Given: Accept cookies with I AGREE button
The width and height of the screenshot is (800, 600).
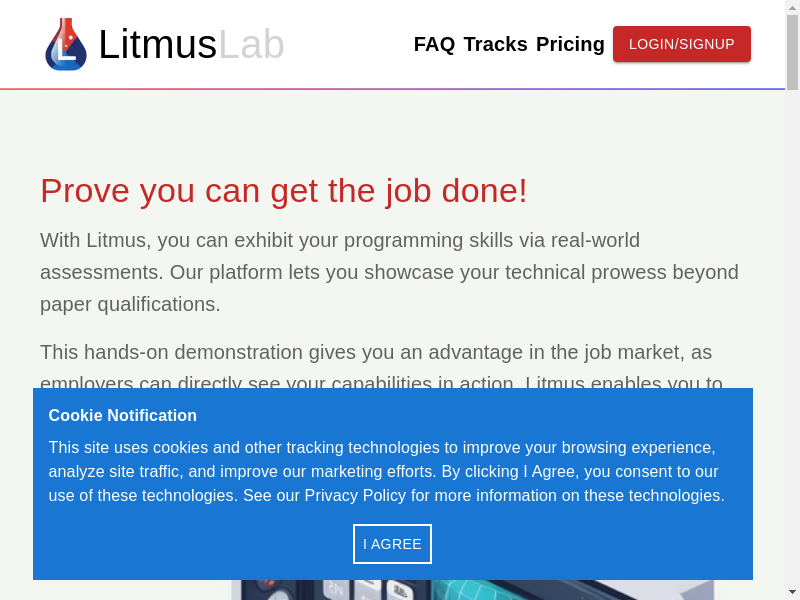Looking at the screenshot, I should pyautogui.click(x=392, y=544).
